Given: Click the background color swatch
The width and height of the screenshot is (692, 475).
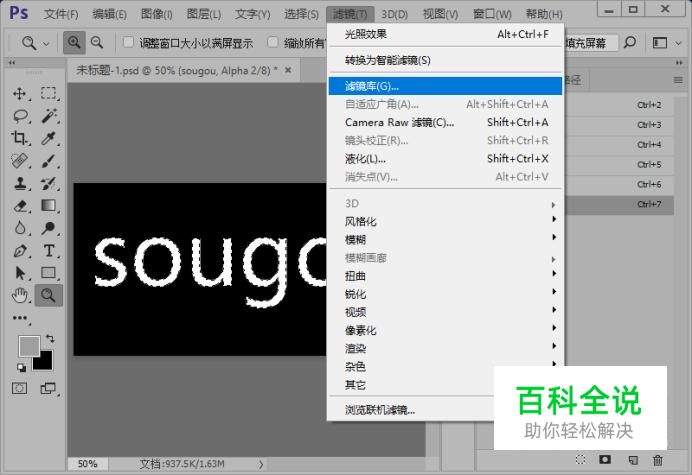Looking at the screenshot, I should click(45, 363).
